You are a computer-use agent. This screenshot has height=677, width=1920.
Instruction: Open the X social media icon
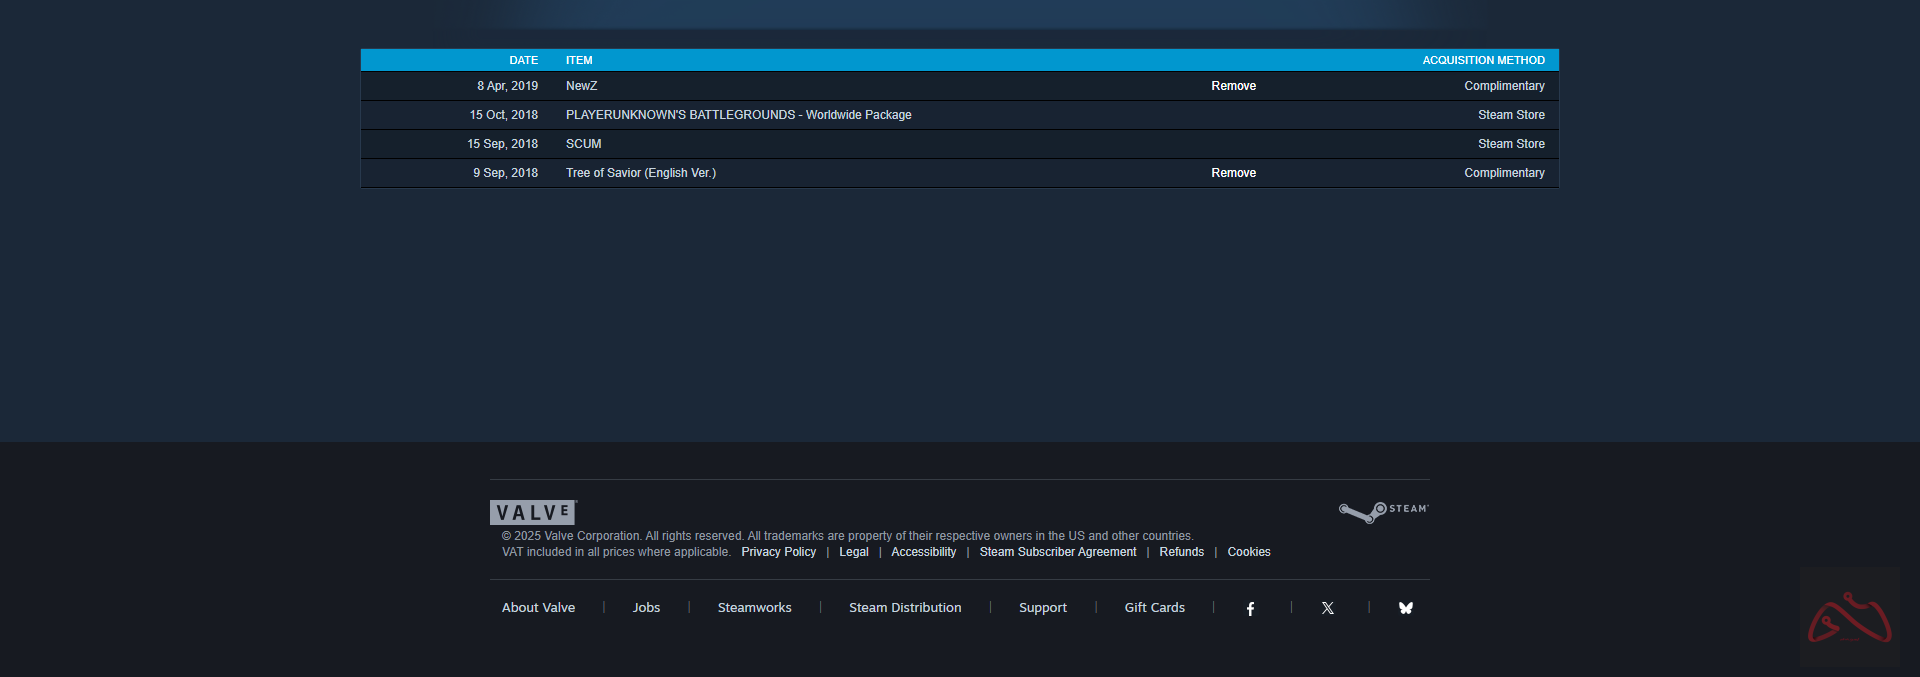[1327, 608]
